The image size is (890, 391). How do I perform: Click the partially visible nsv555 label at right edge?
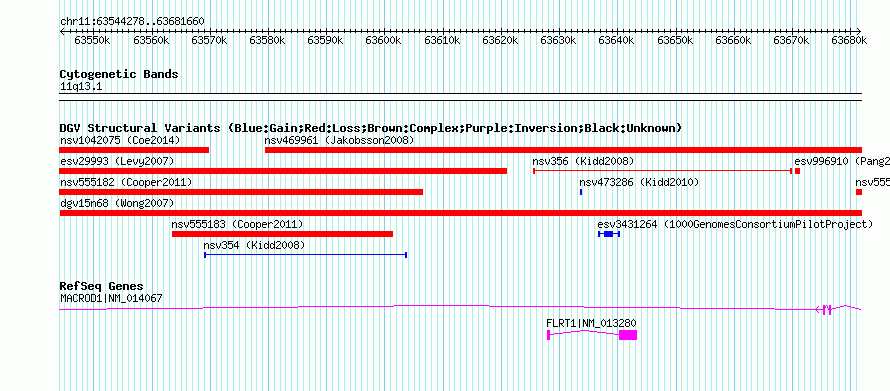[x=872, y=183]
